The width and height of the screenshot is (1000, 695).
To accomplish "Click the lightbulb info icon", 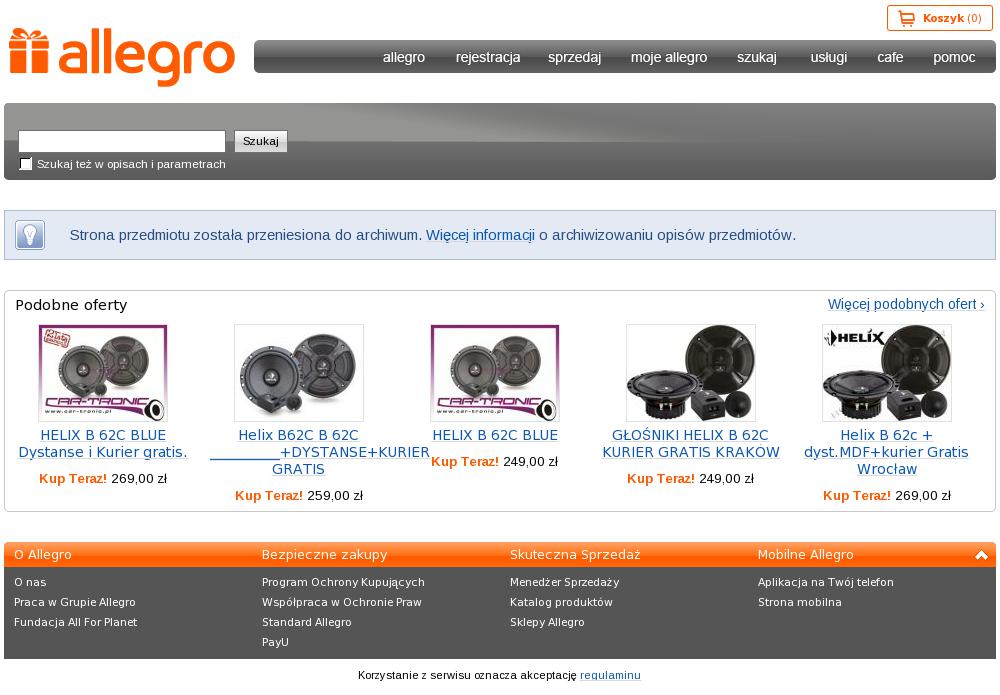I will [x=30, y=235].
